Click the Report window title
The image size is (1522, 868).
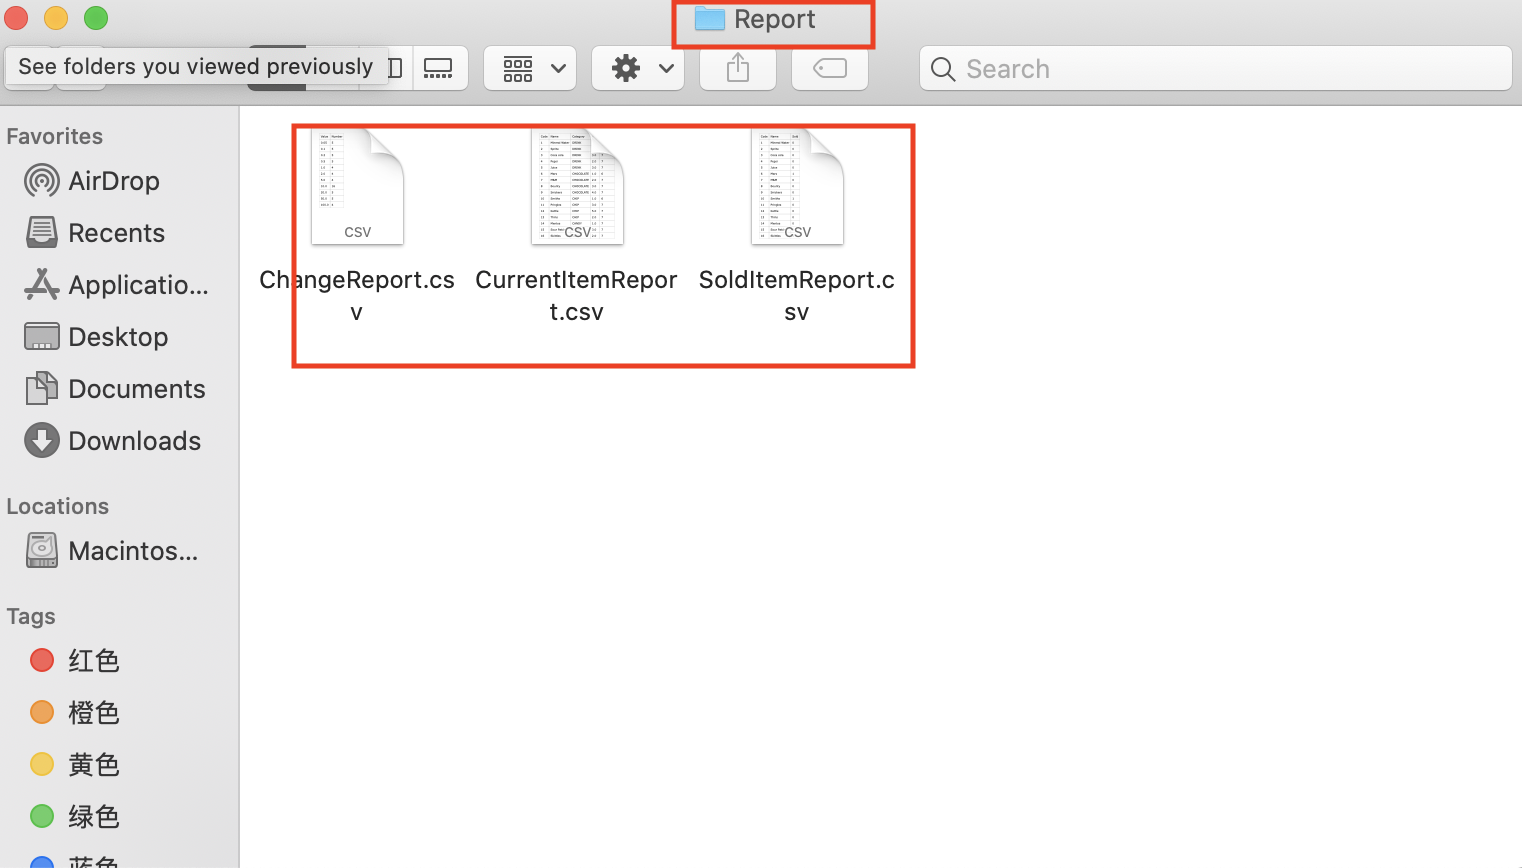tap(773, 18)
